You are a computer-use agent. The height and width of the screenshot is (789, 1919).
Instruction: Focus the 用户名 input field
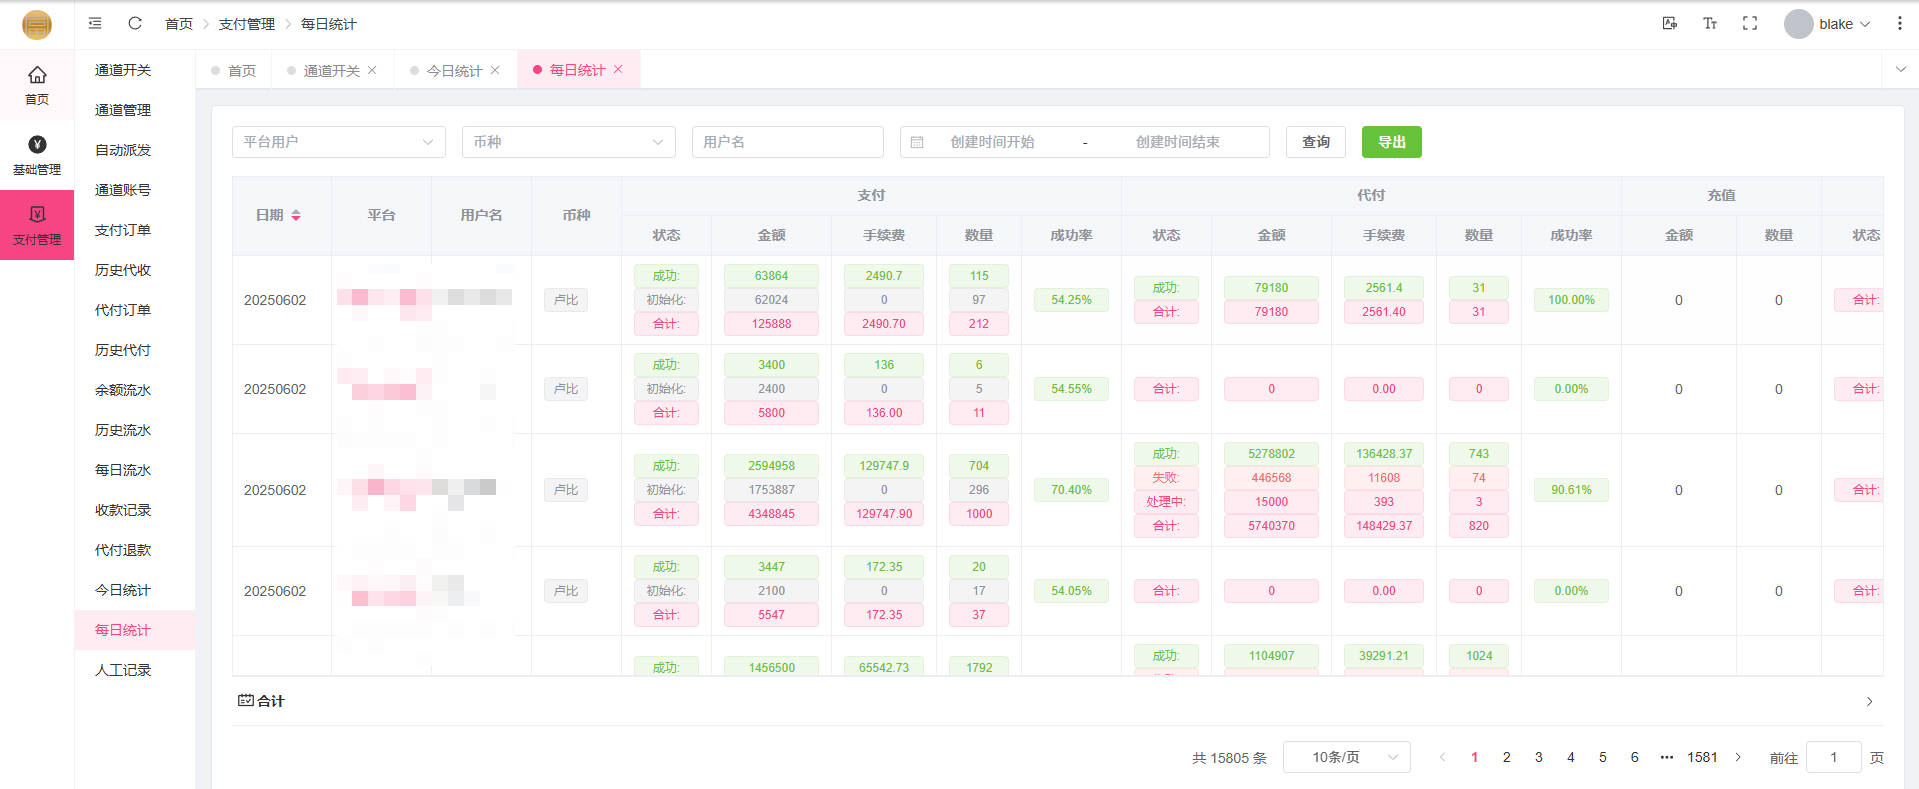(787, 142)
